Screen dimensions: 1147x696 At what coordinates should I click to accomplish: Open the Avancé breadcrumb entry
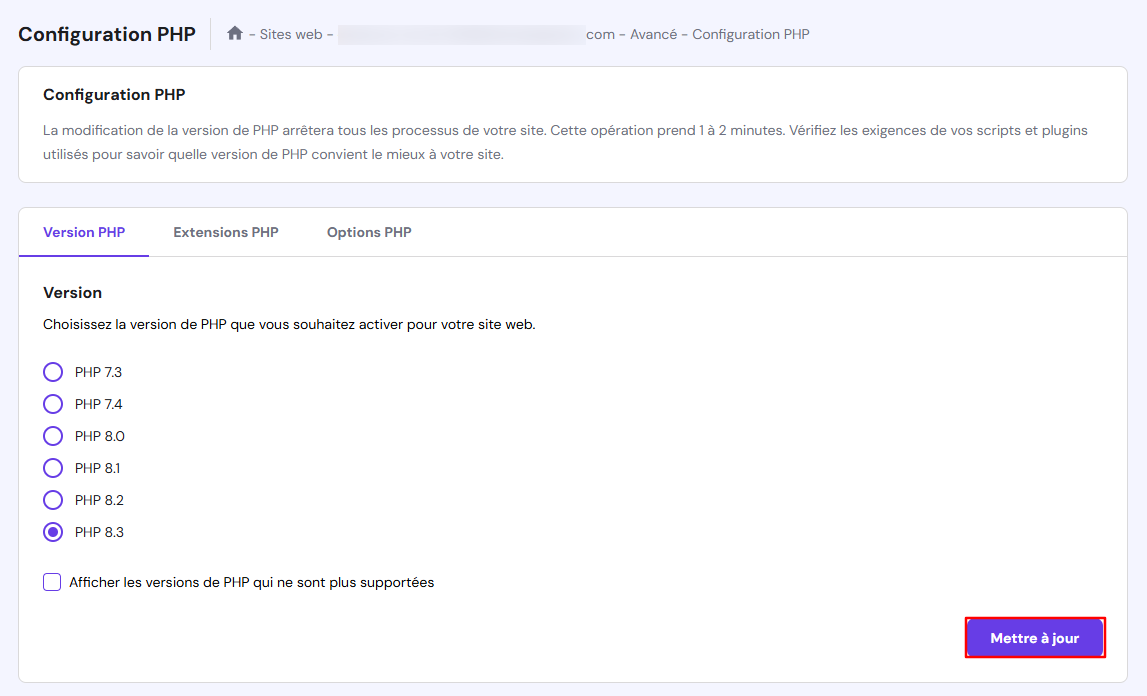click(x=647, y=34)
